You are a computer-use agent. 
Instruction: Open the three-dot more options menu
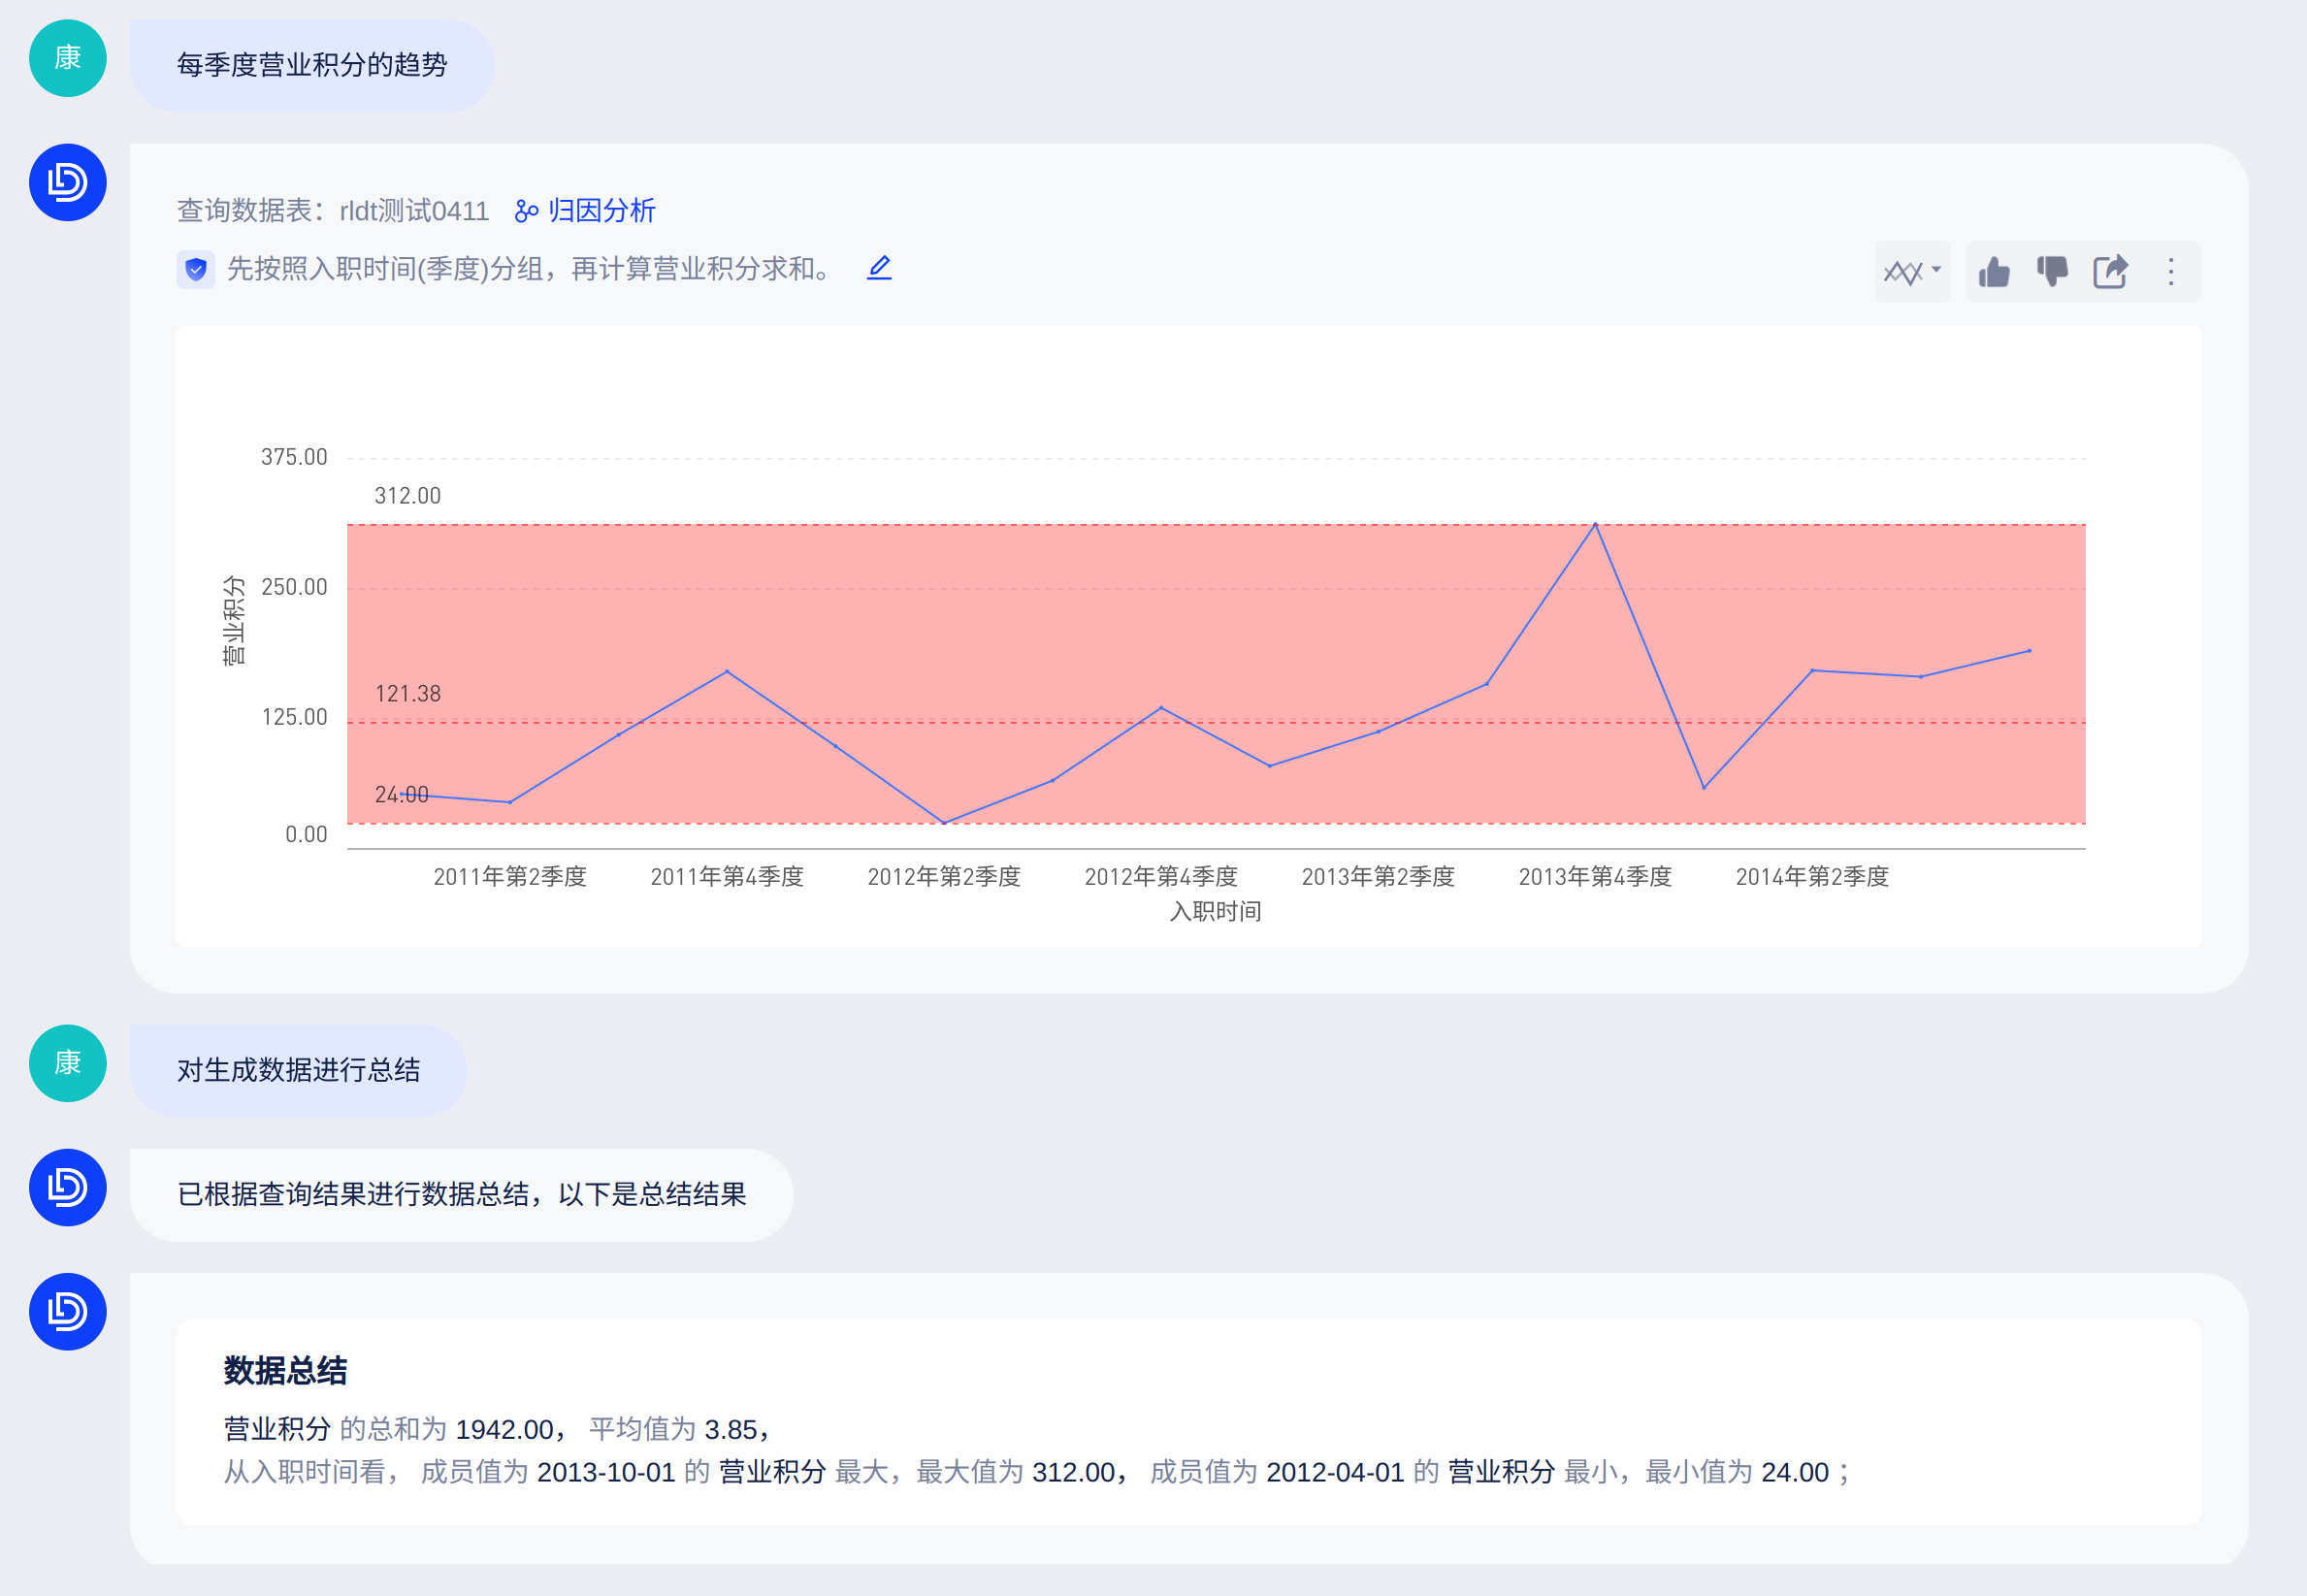[2170, 272]
